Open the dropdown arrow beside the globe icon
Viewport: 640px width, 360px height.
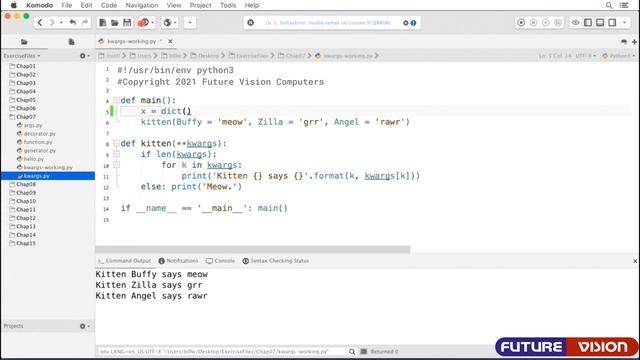175,22
